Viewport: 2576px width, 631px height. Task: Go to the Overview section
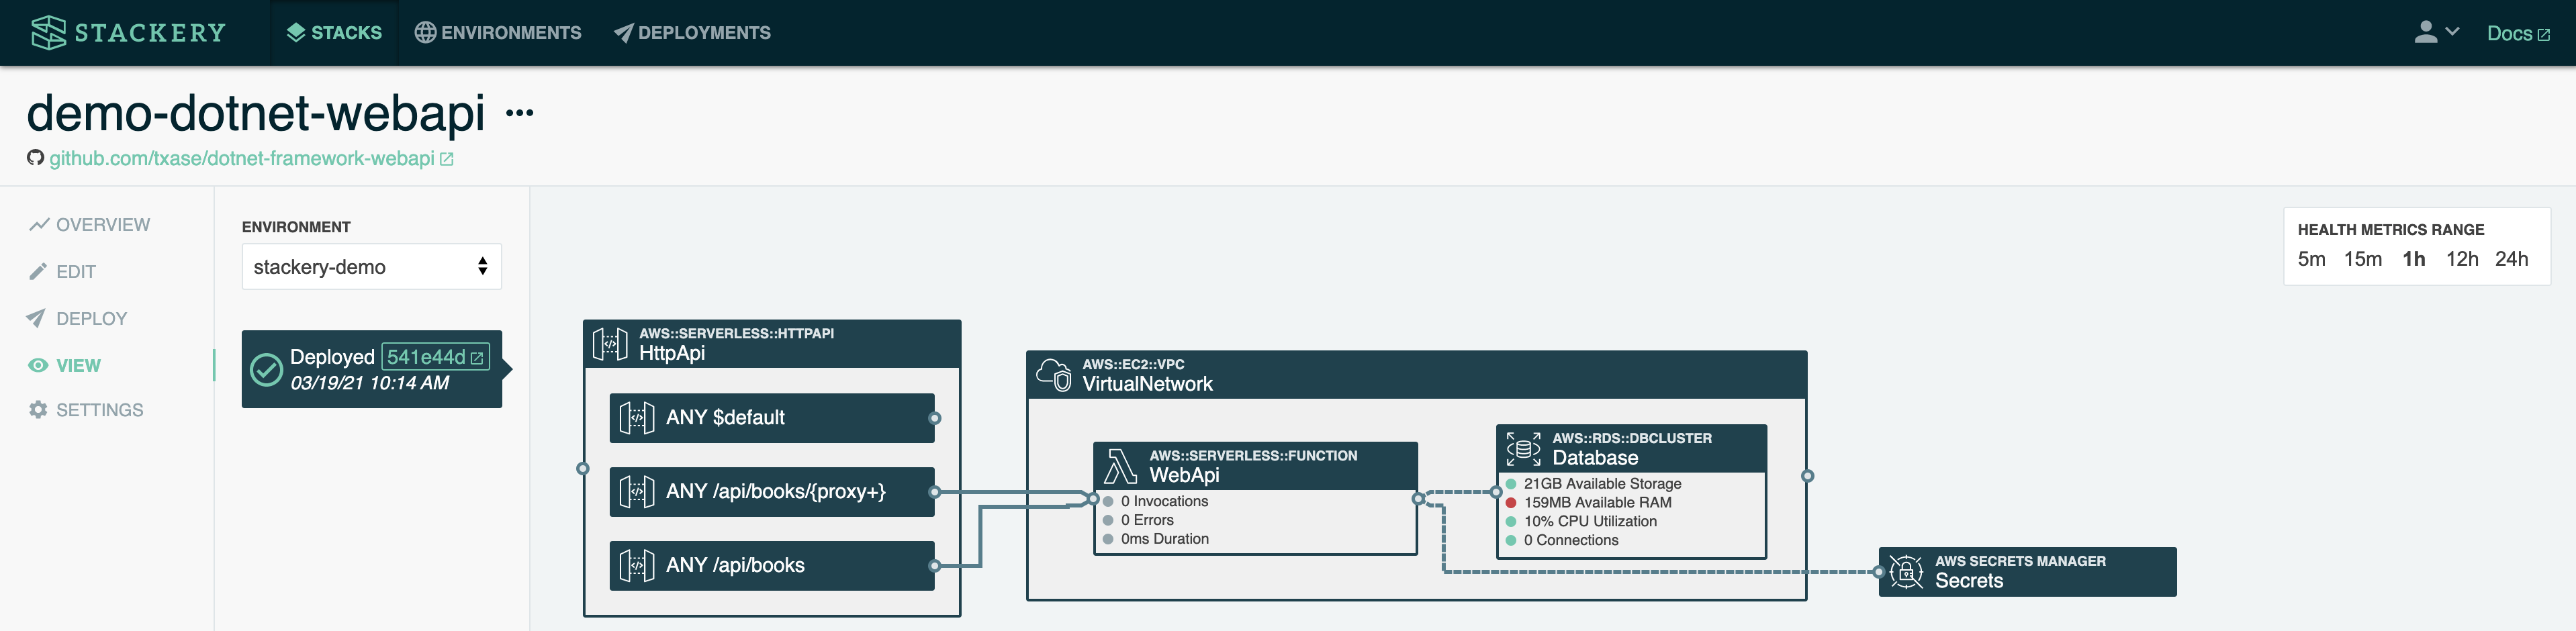click(90, 225)
